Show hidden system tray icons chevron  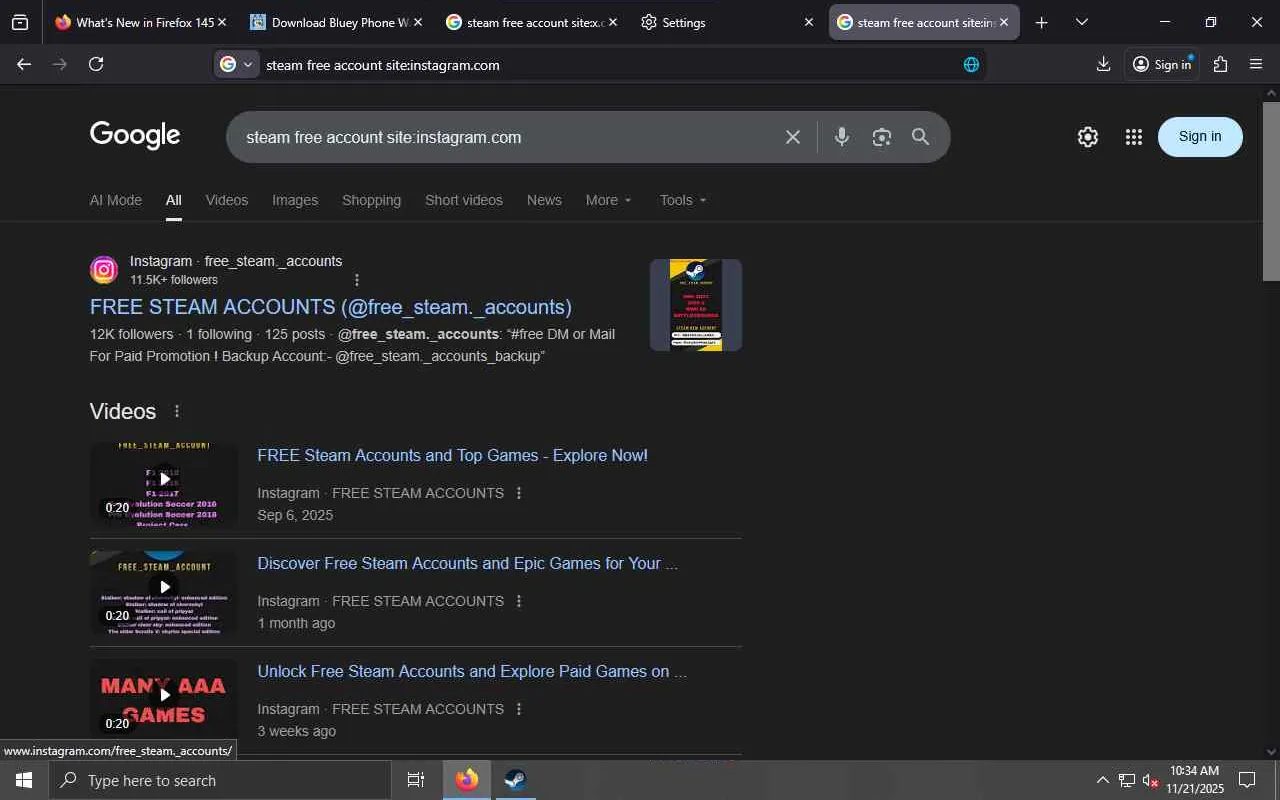click(x=1102, y=780)
